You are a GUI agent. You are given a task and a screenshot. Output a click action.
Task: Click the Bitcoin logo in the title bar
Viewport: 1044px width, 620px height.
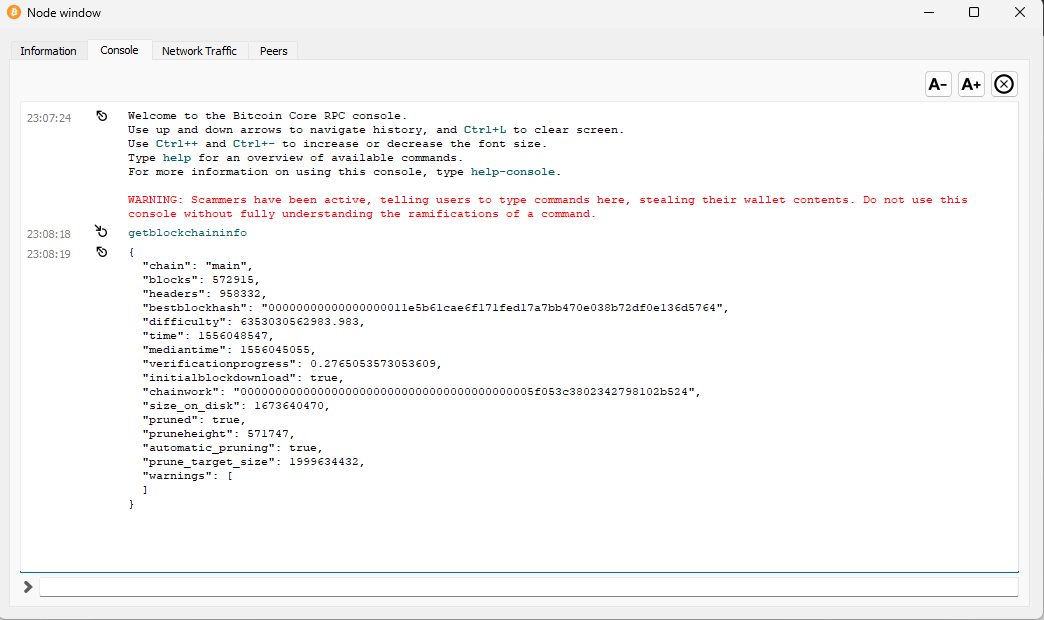point(13,12)
